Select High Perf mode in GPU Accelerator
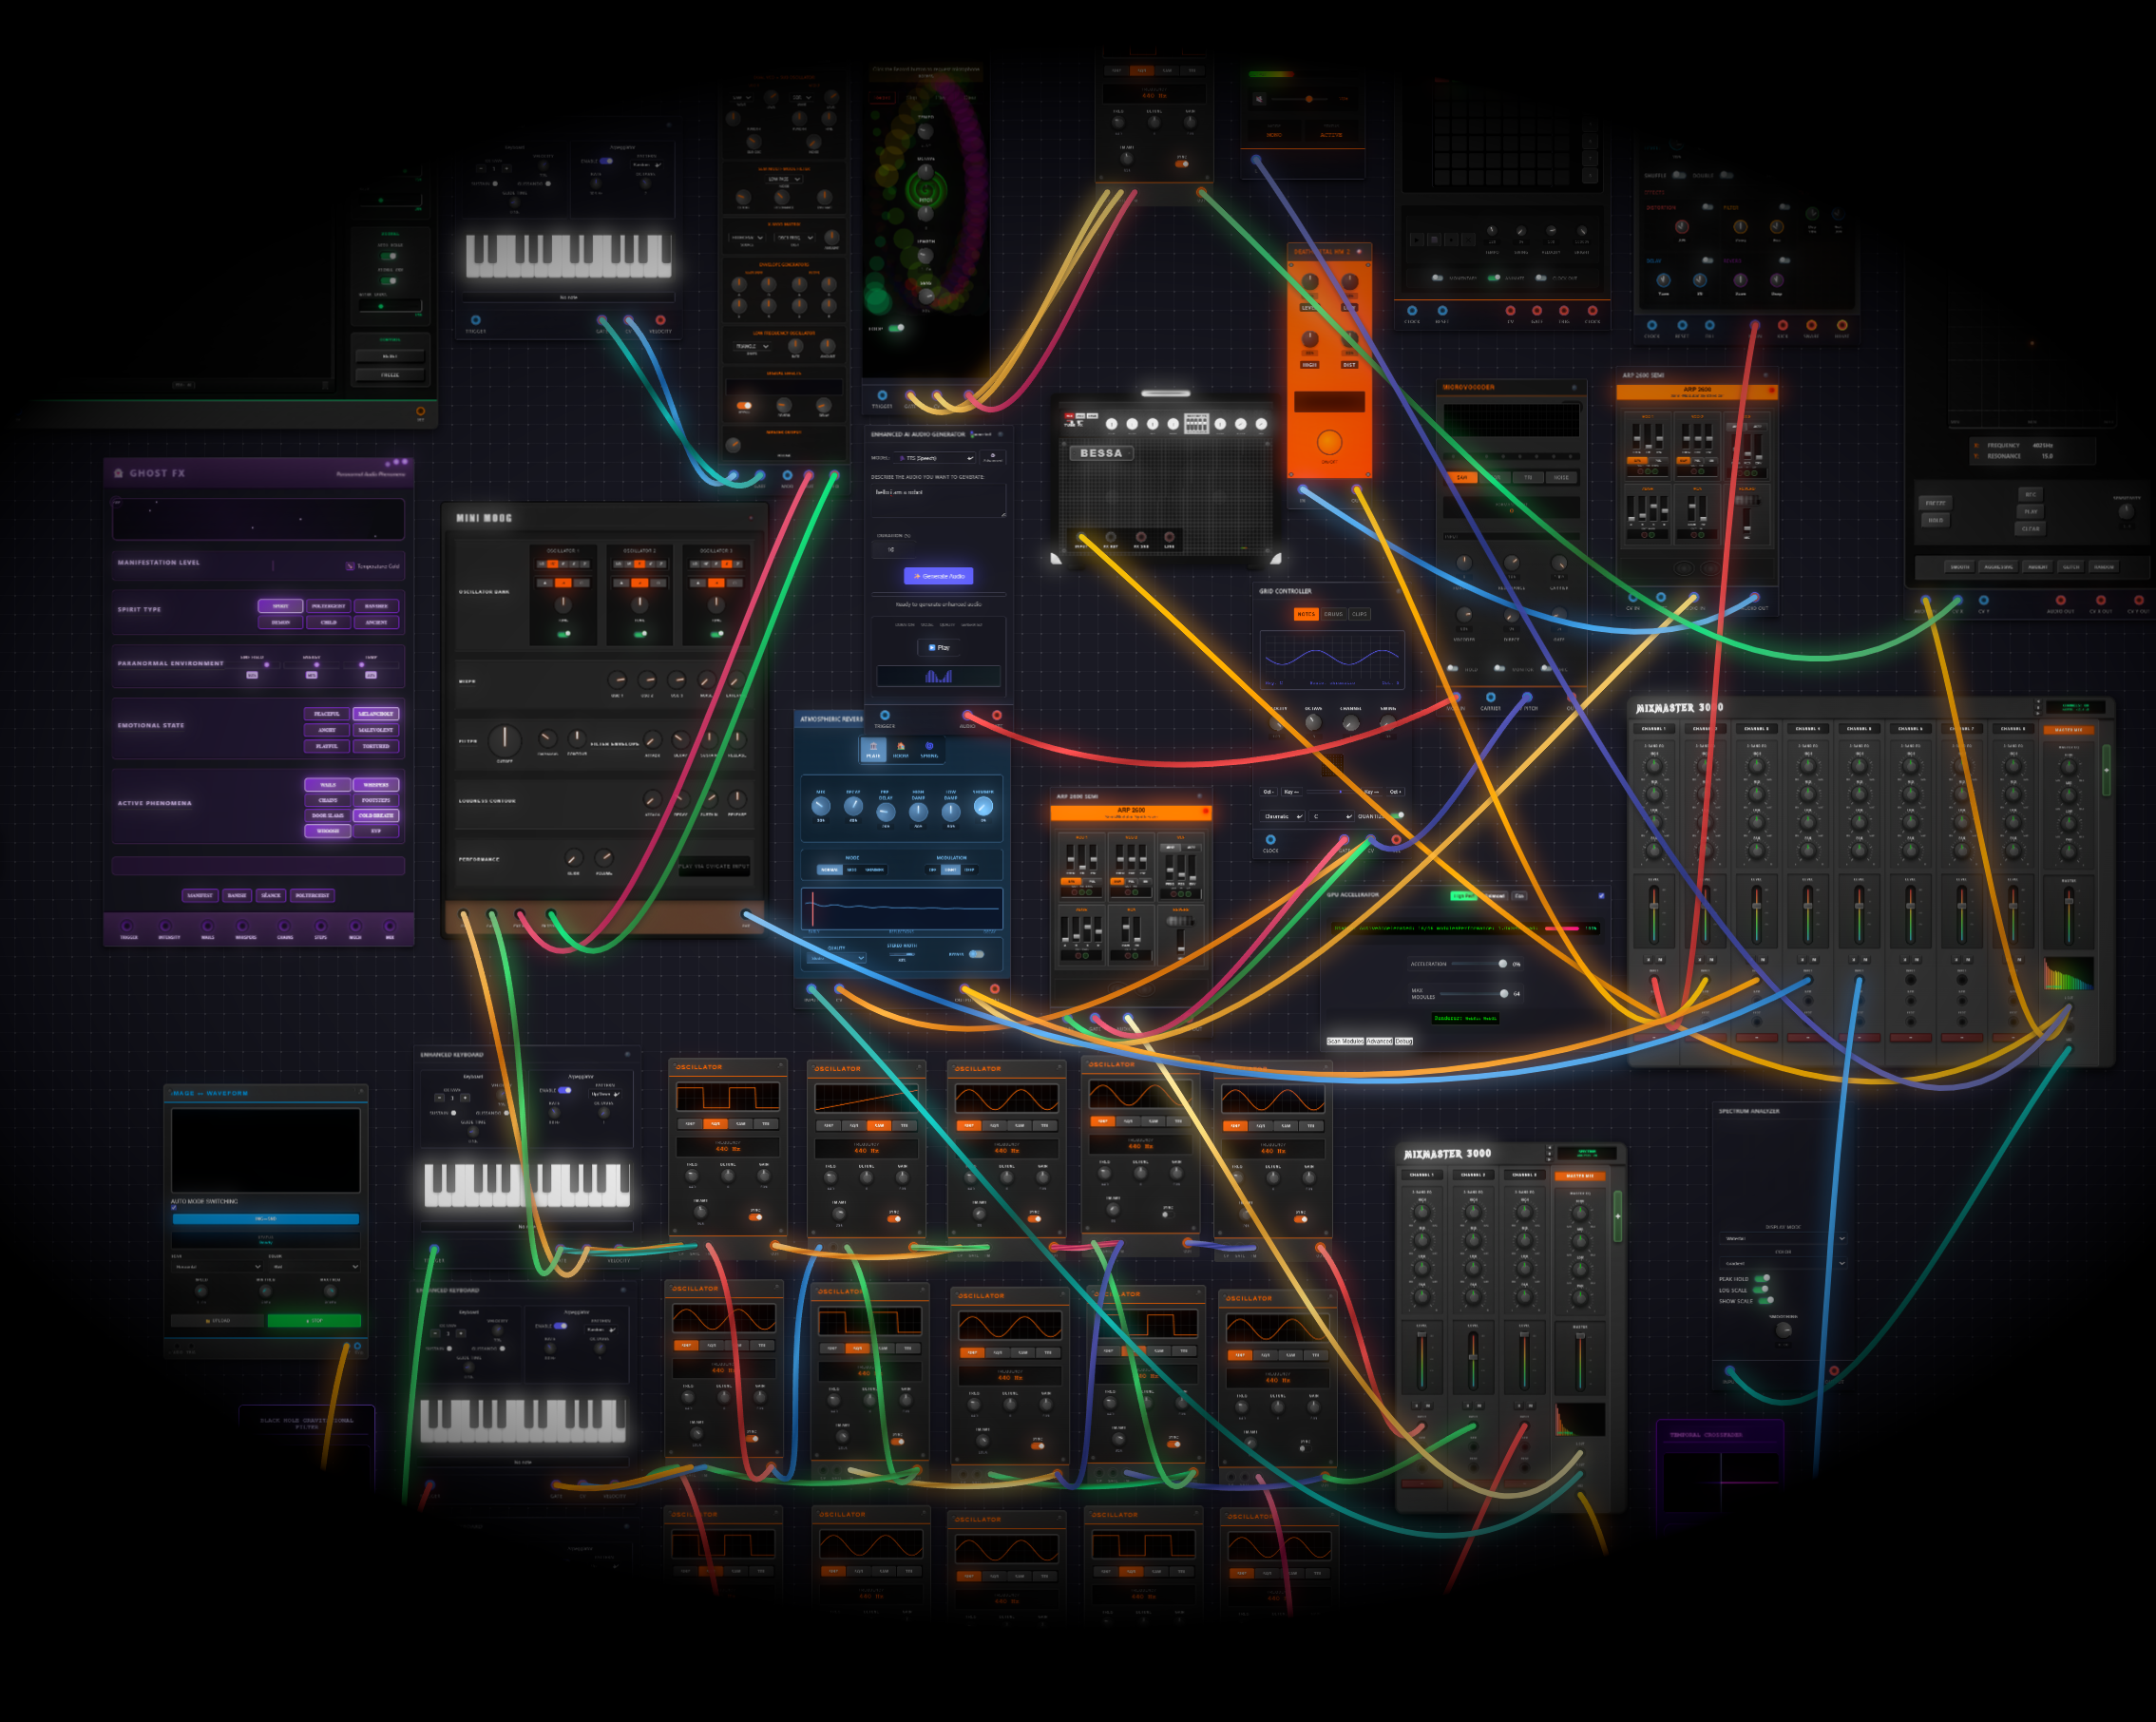Viewport: 2156px width, 1722px height. (x=1463, y=896)
